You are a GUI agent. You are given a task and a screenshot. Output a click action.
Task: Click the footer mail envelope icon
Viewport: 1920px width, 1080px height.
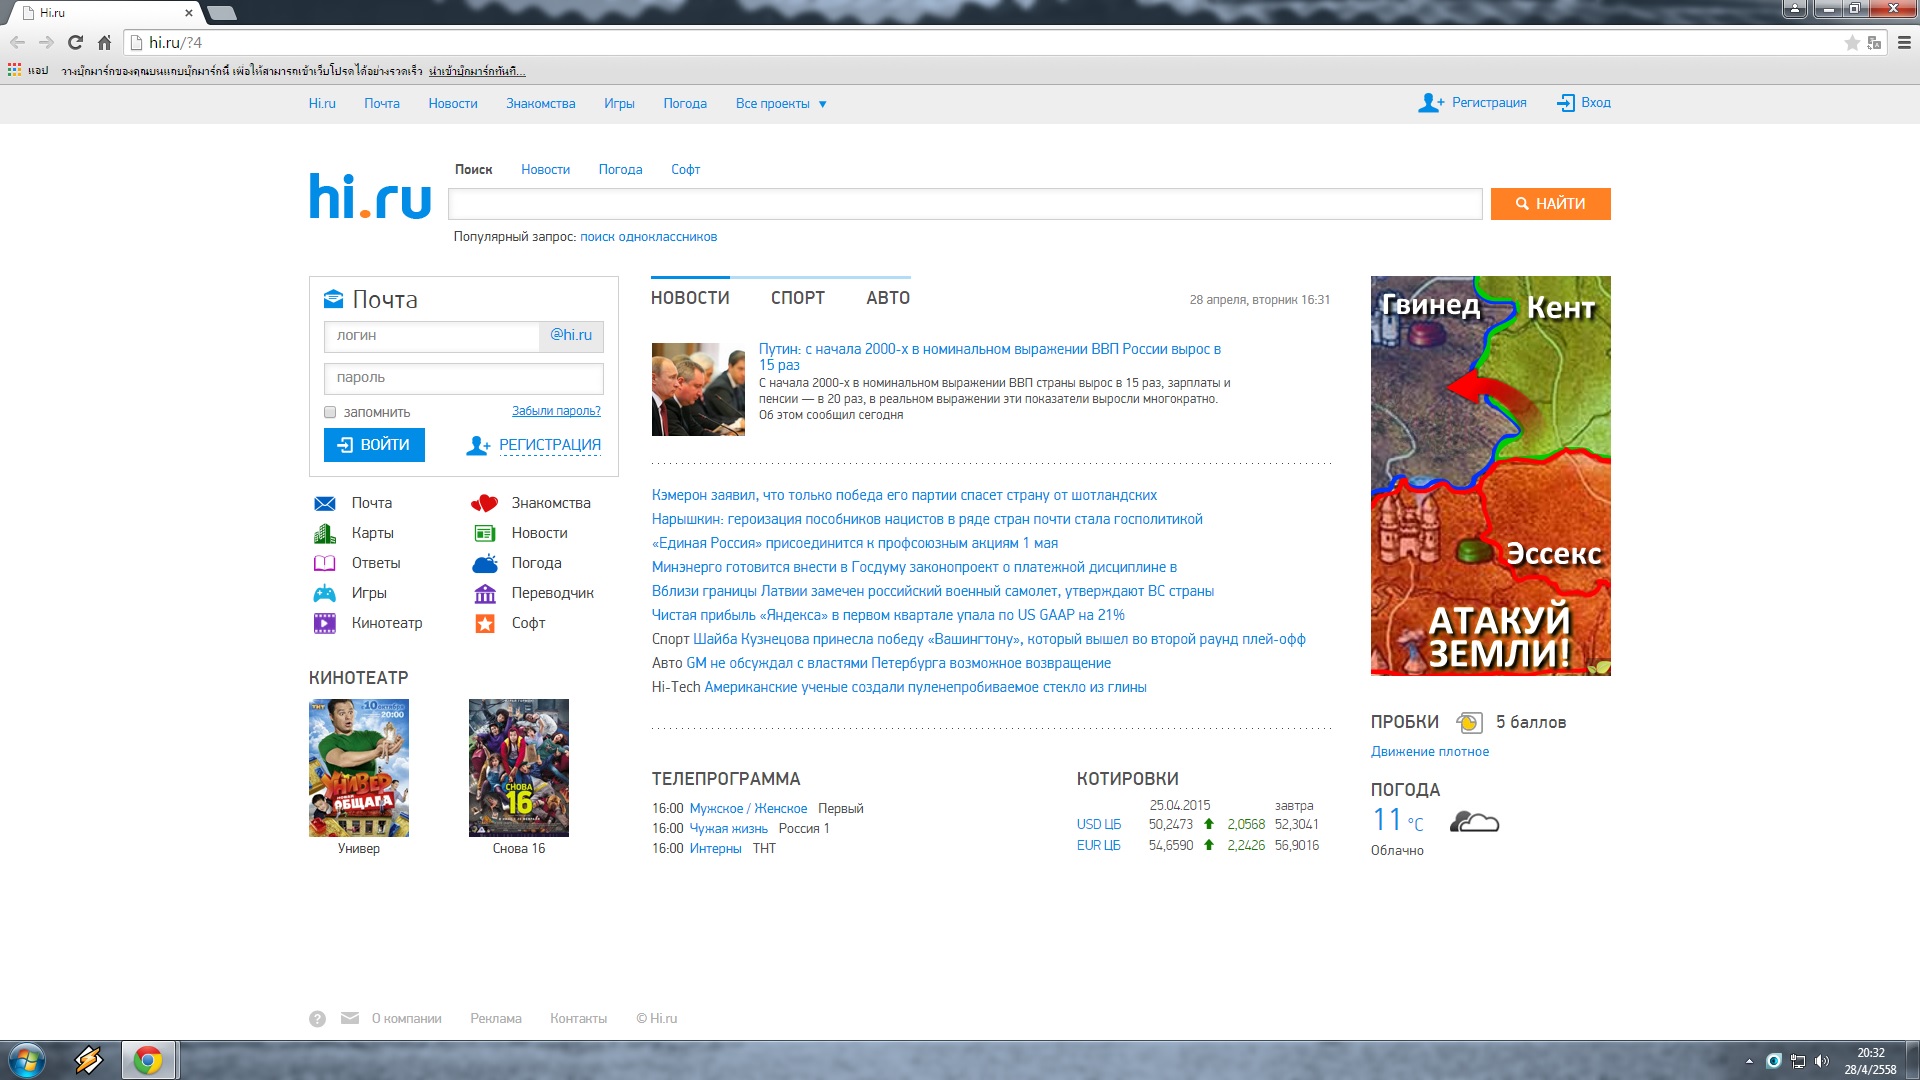pos(349,1018)
